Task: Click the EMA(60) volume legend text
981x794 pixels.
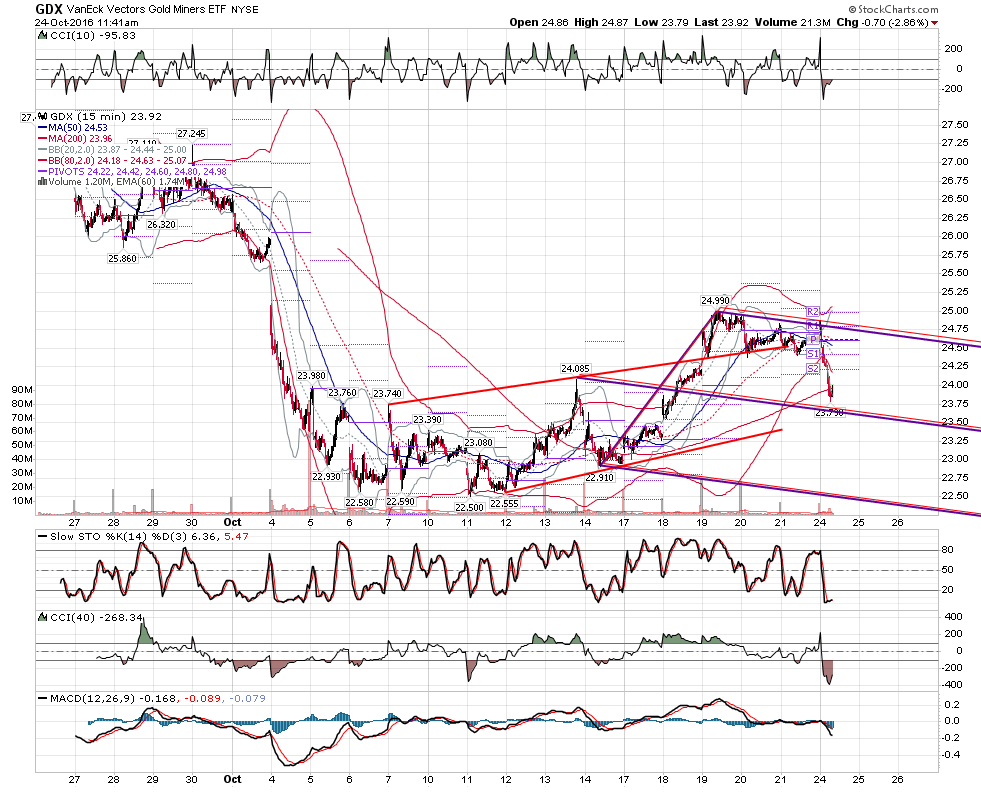Action: point(151,182)
